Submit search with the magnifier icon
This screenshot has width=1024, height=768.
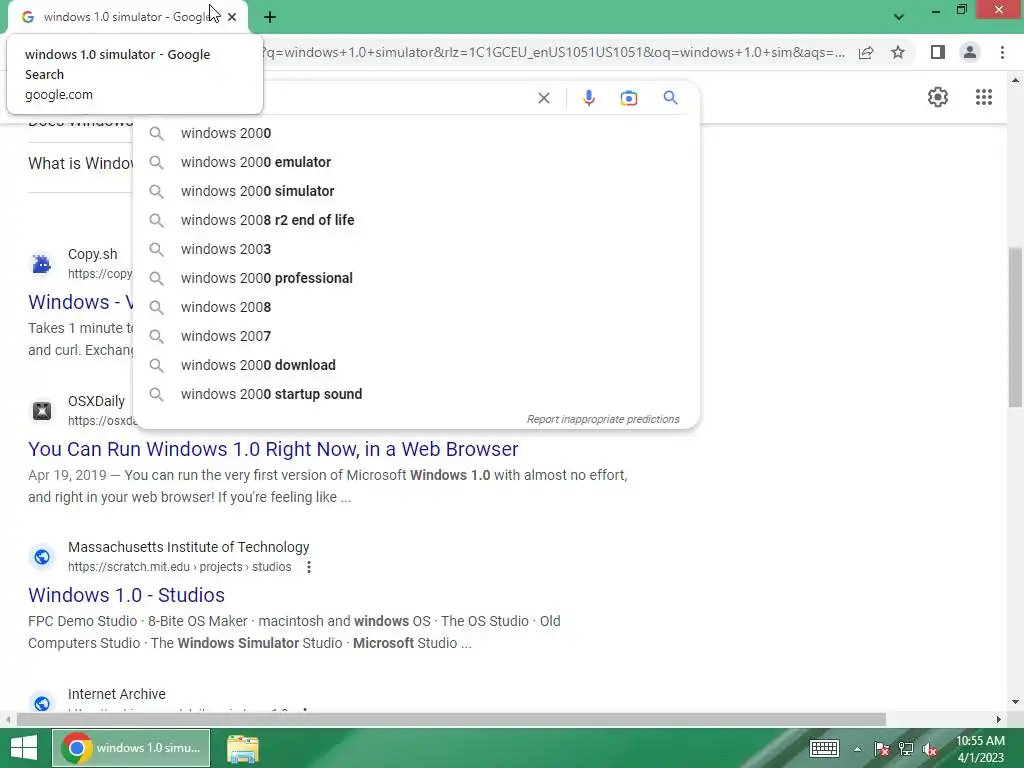click(x=670, y=98)
